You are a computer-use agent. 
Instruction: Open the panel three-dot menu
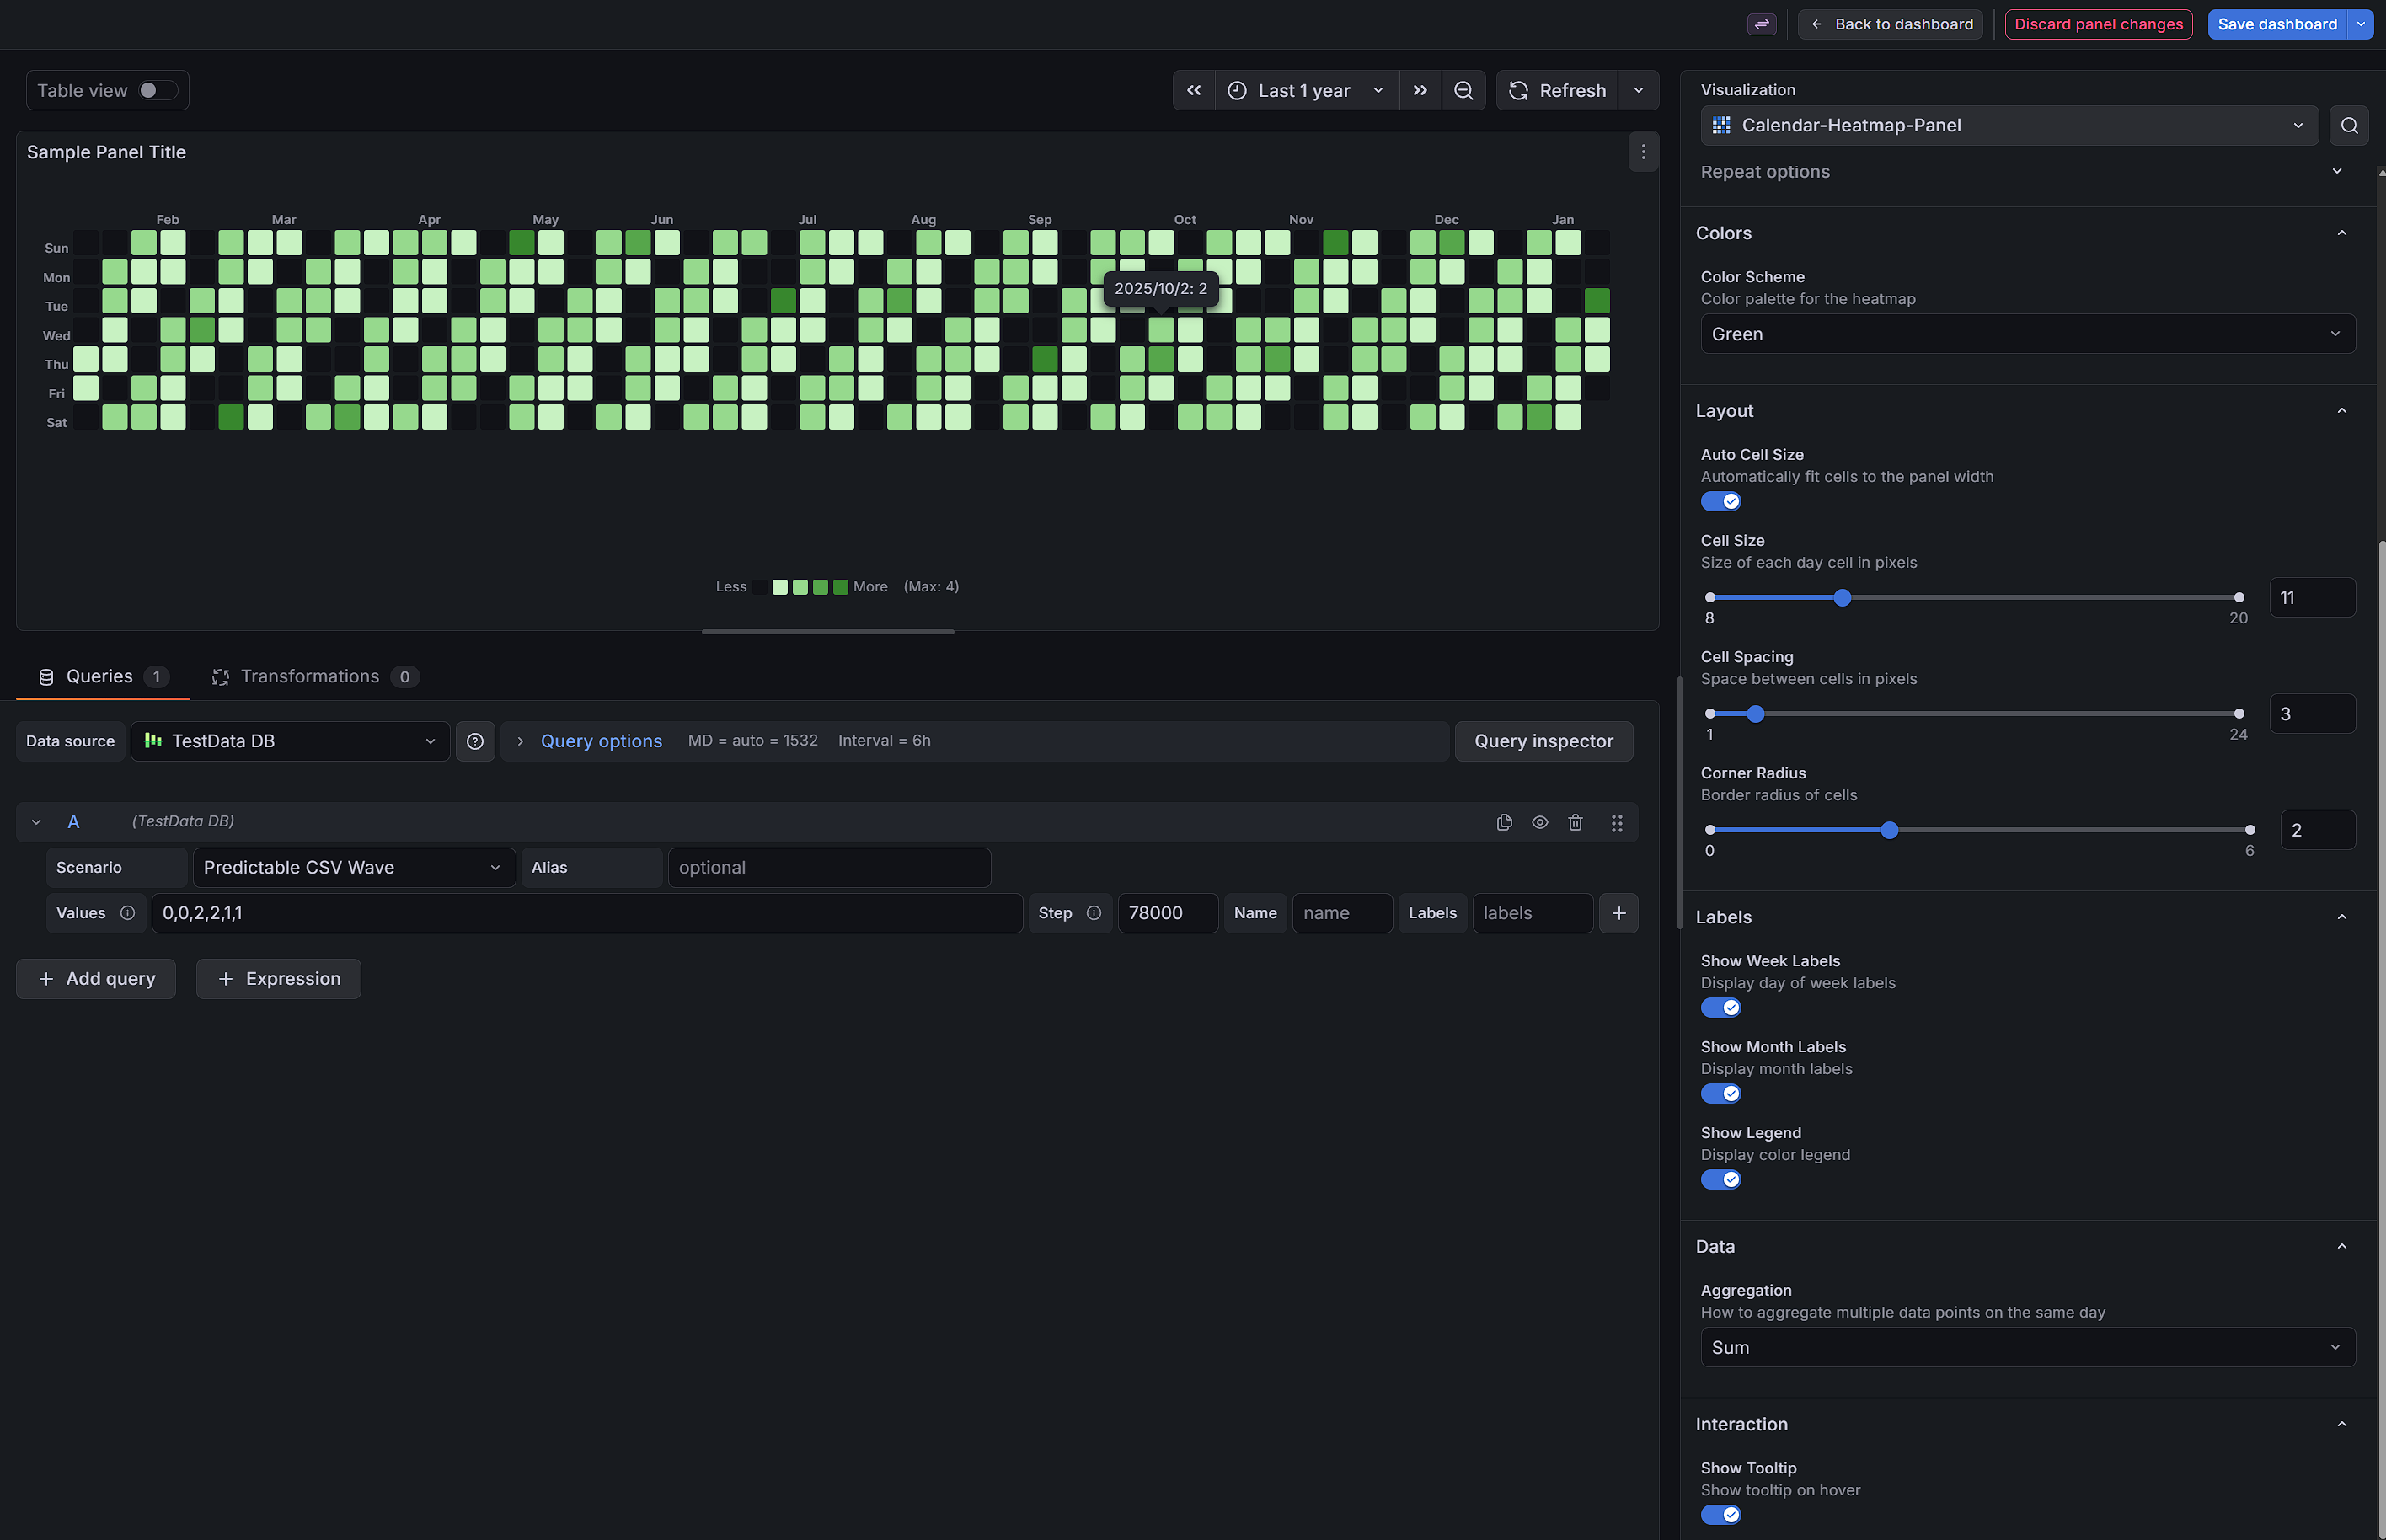pos(1643,152)
